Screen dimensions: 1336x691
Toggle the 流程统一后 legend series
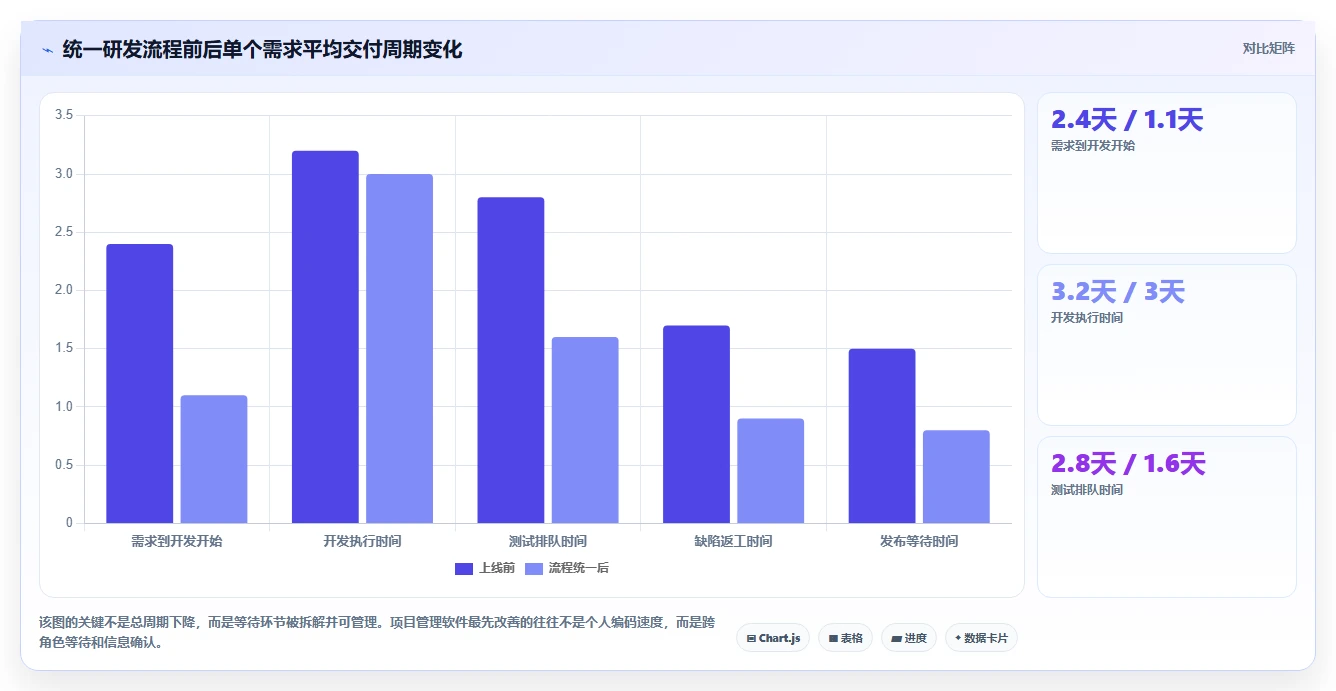tap(567, 568)
